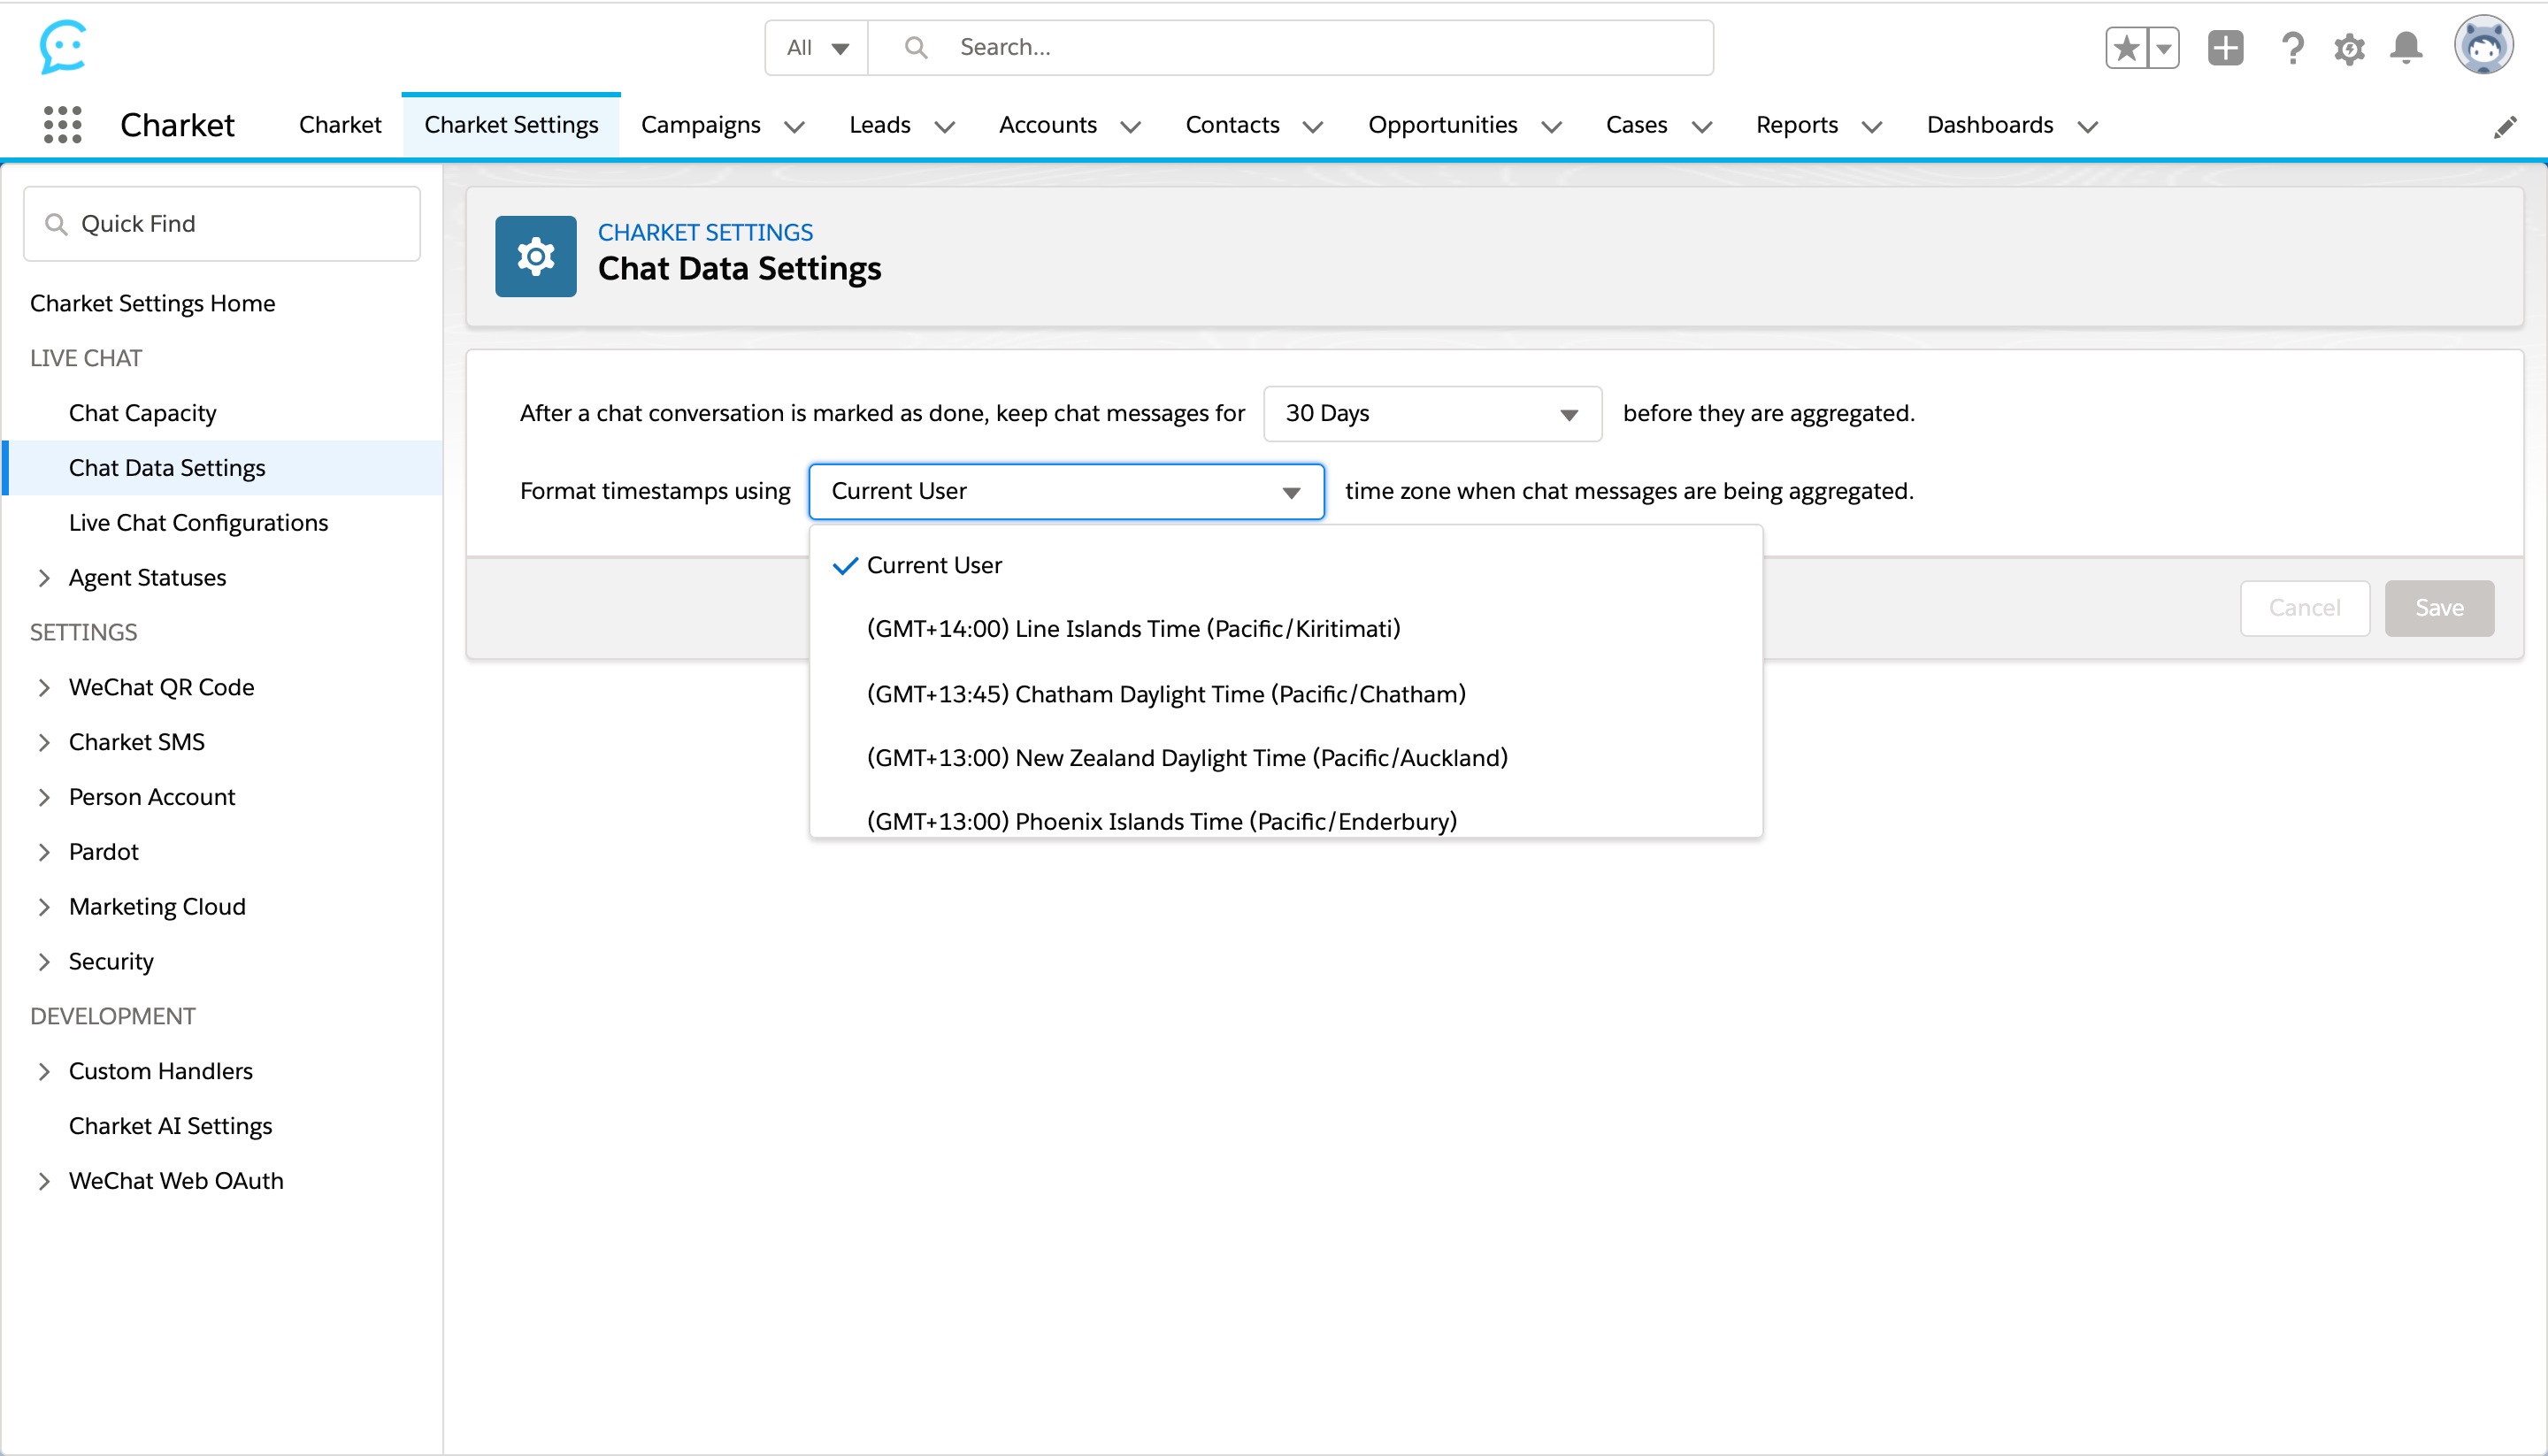This screenshot has height=1456, width=2548.
Task: Open the Campaigns tab
Action: click(701, 125)
